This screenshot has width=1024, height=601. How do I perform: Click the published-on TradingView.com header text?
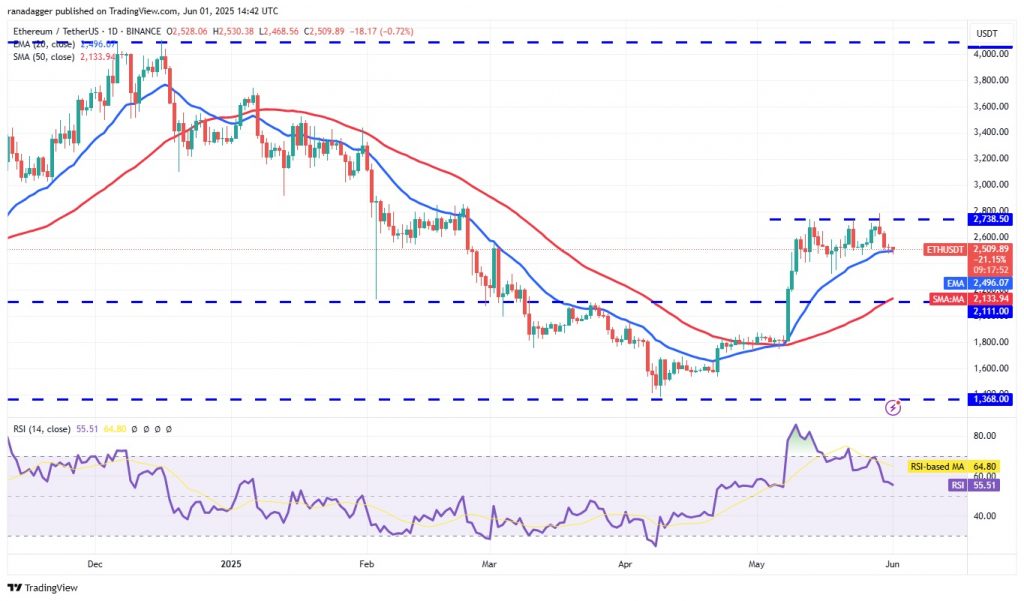click(x=145, y=11)
